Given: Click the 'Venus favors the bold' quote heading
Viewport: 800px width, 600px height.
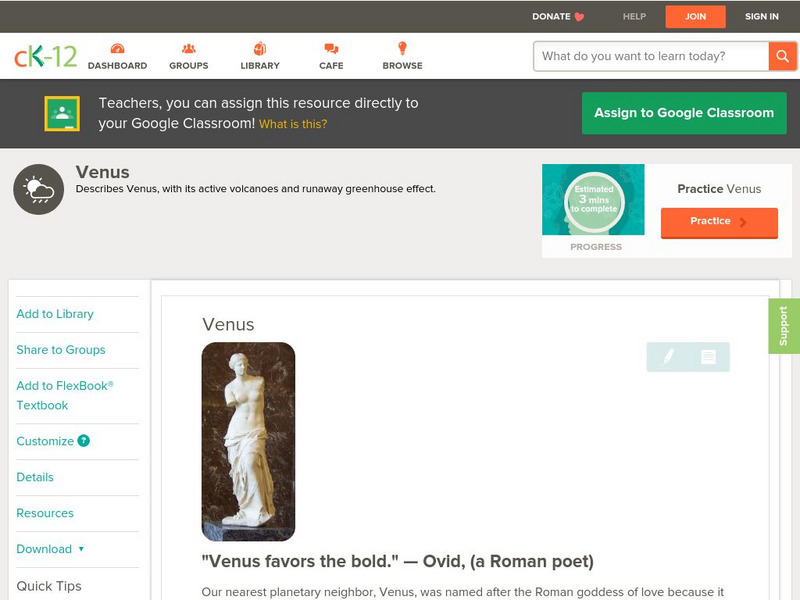Looking at the screenshot, I should coord(397,562).
